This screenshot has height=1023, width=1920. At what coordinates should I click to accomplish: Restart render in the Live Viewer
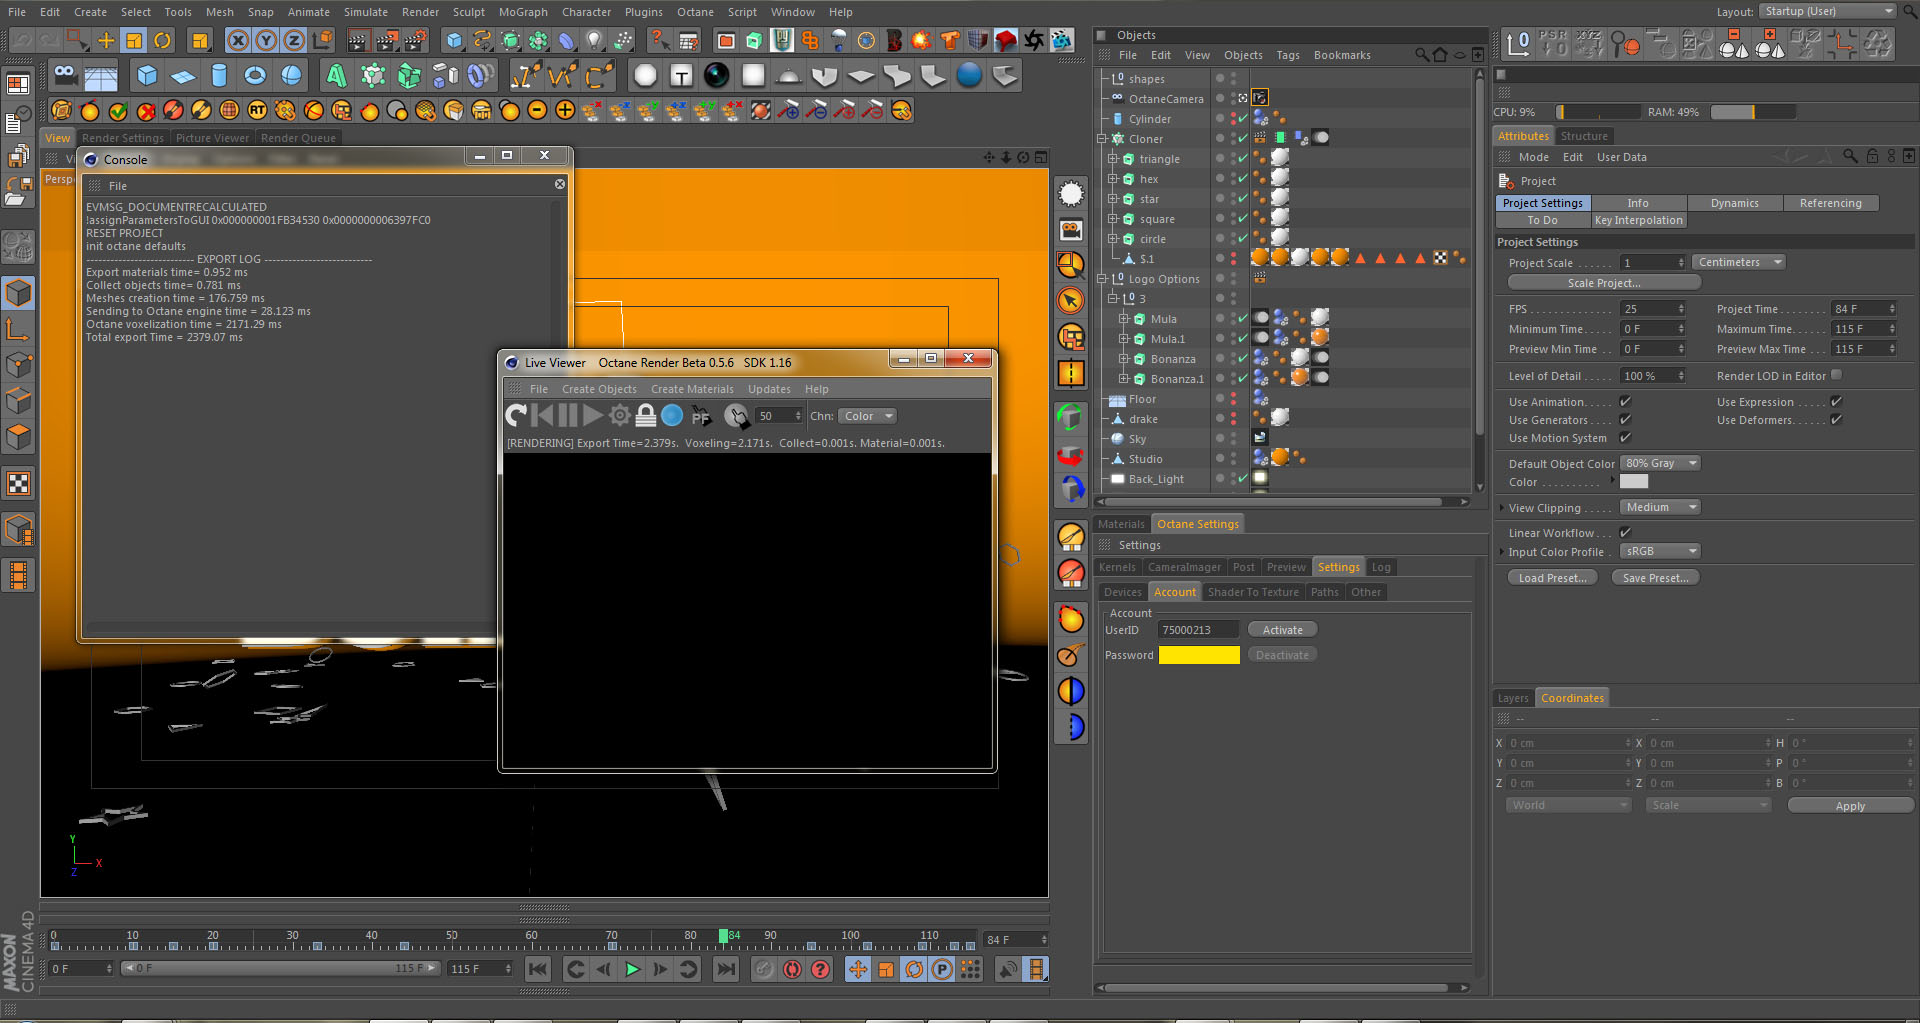[516, 415]
